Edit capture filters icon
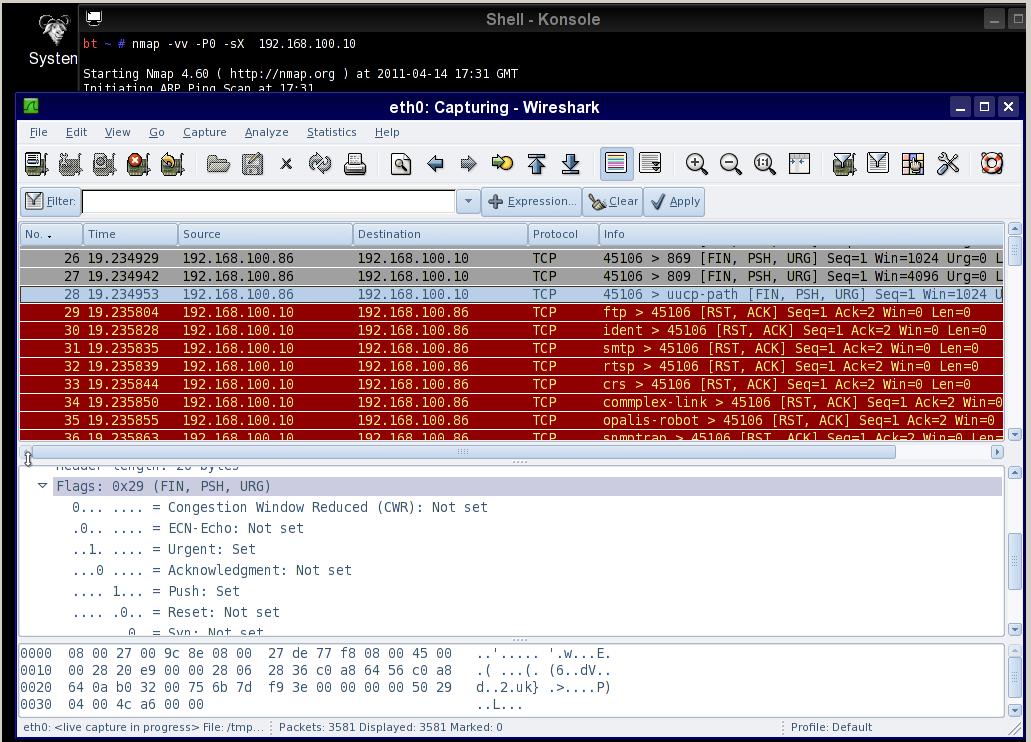The width and height of the screenshot is (1031, 742). pyautogui.click(x=844, y=164)
